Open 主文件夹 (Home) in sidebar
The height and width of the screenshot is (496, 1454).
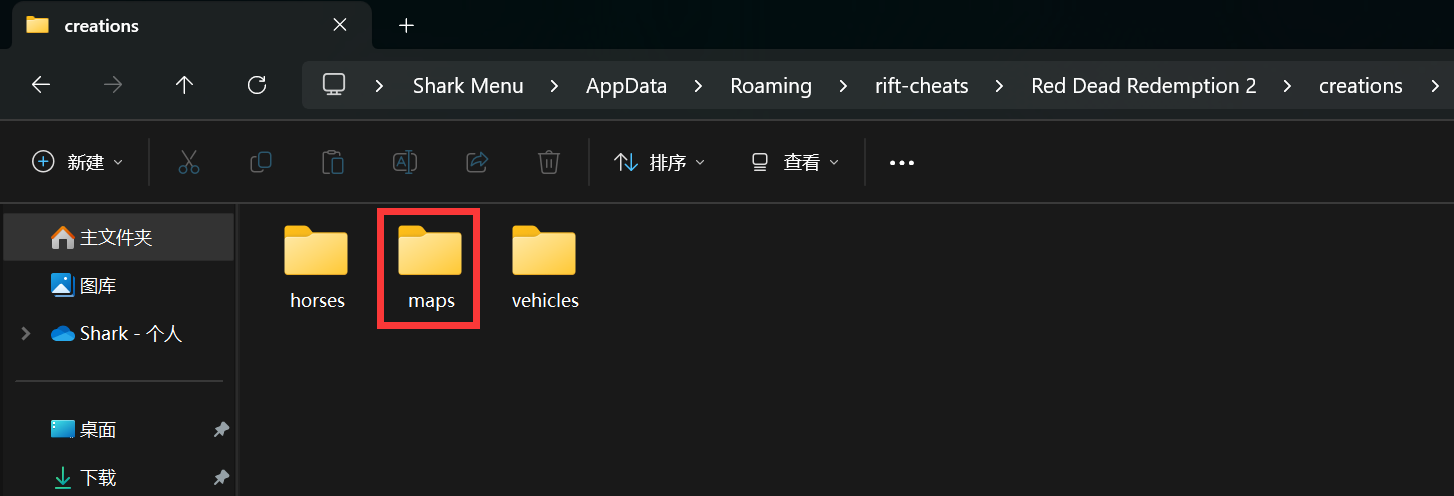(116, 238)
